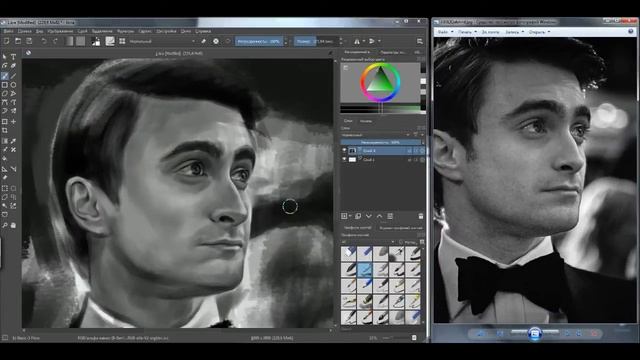The image size is (640, 360).
Task: Select the Zoom magnifier tool
Action: click(4, 225)
